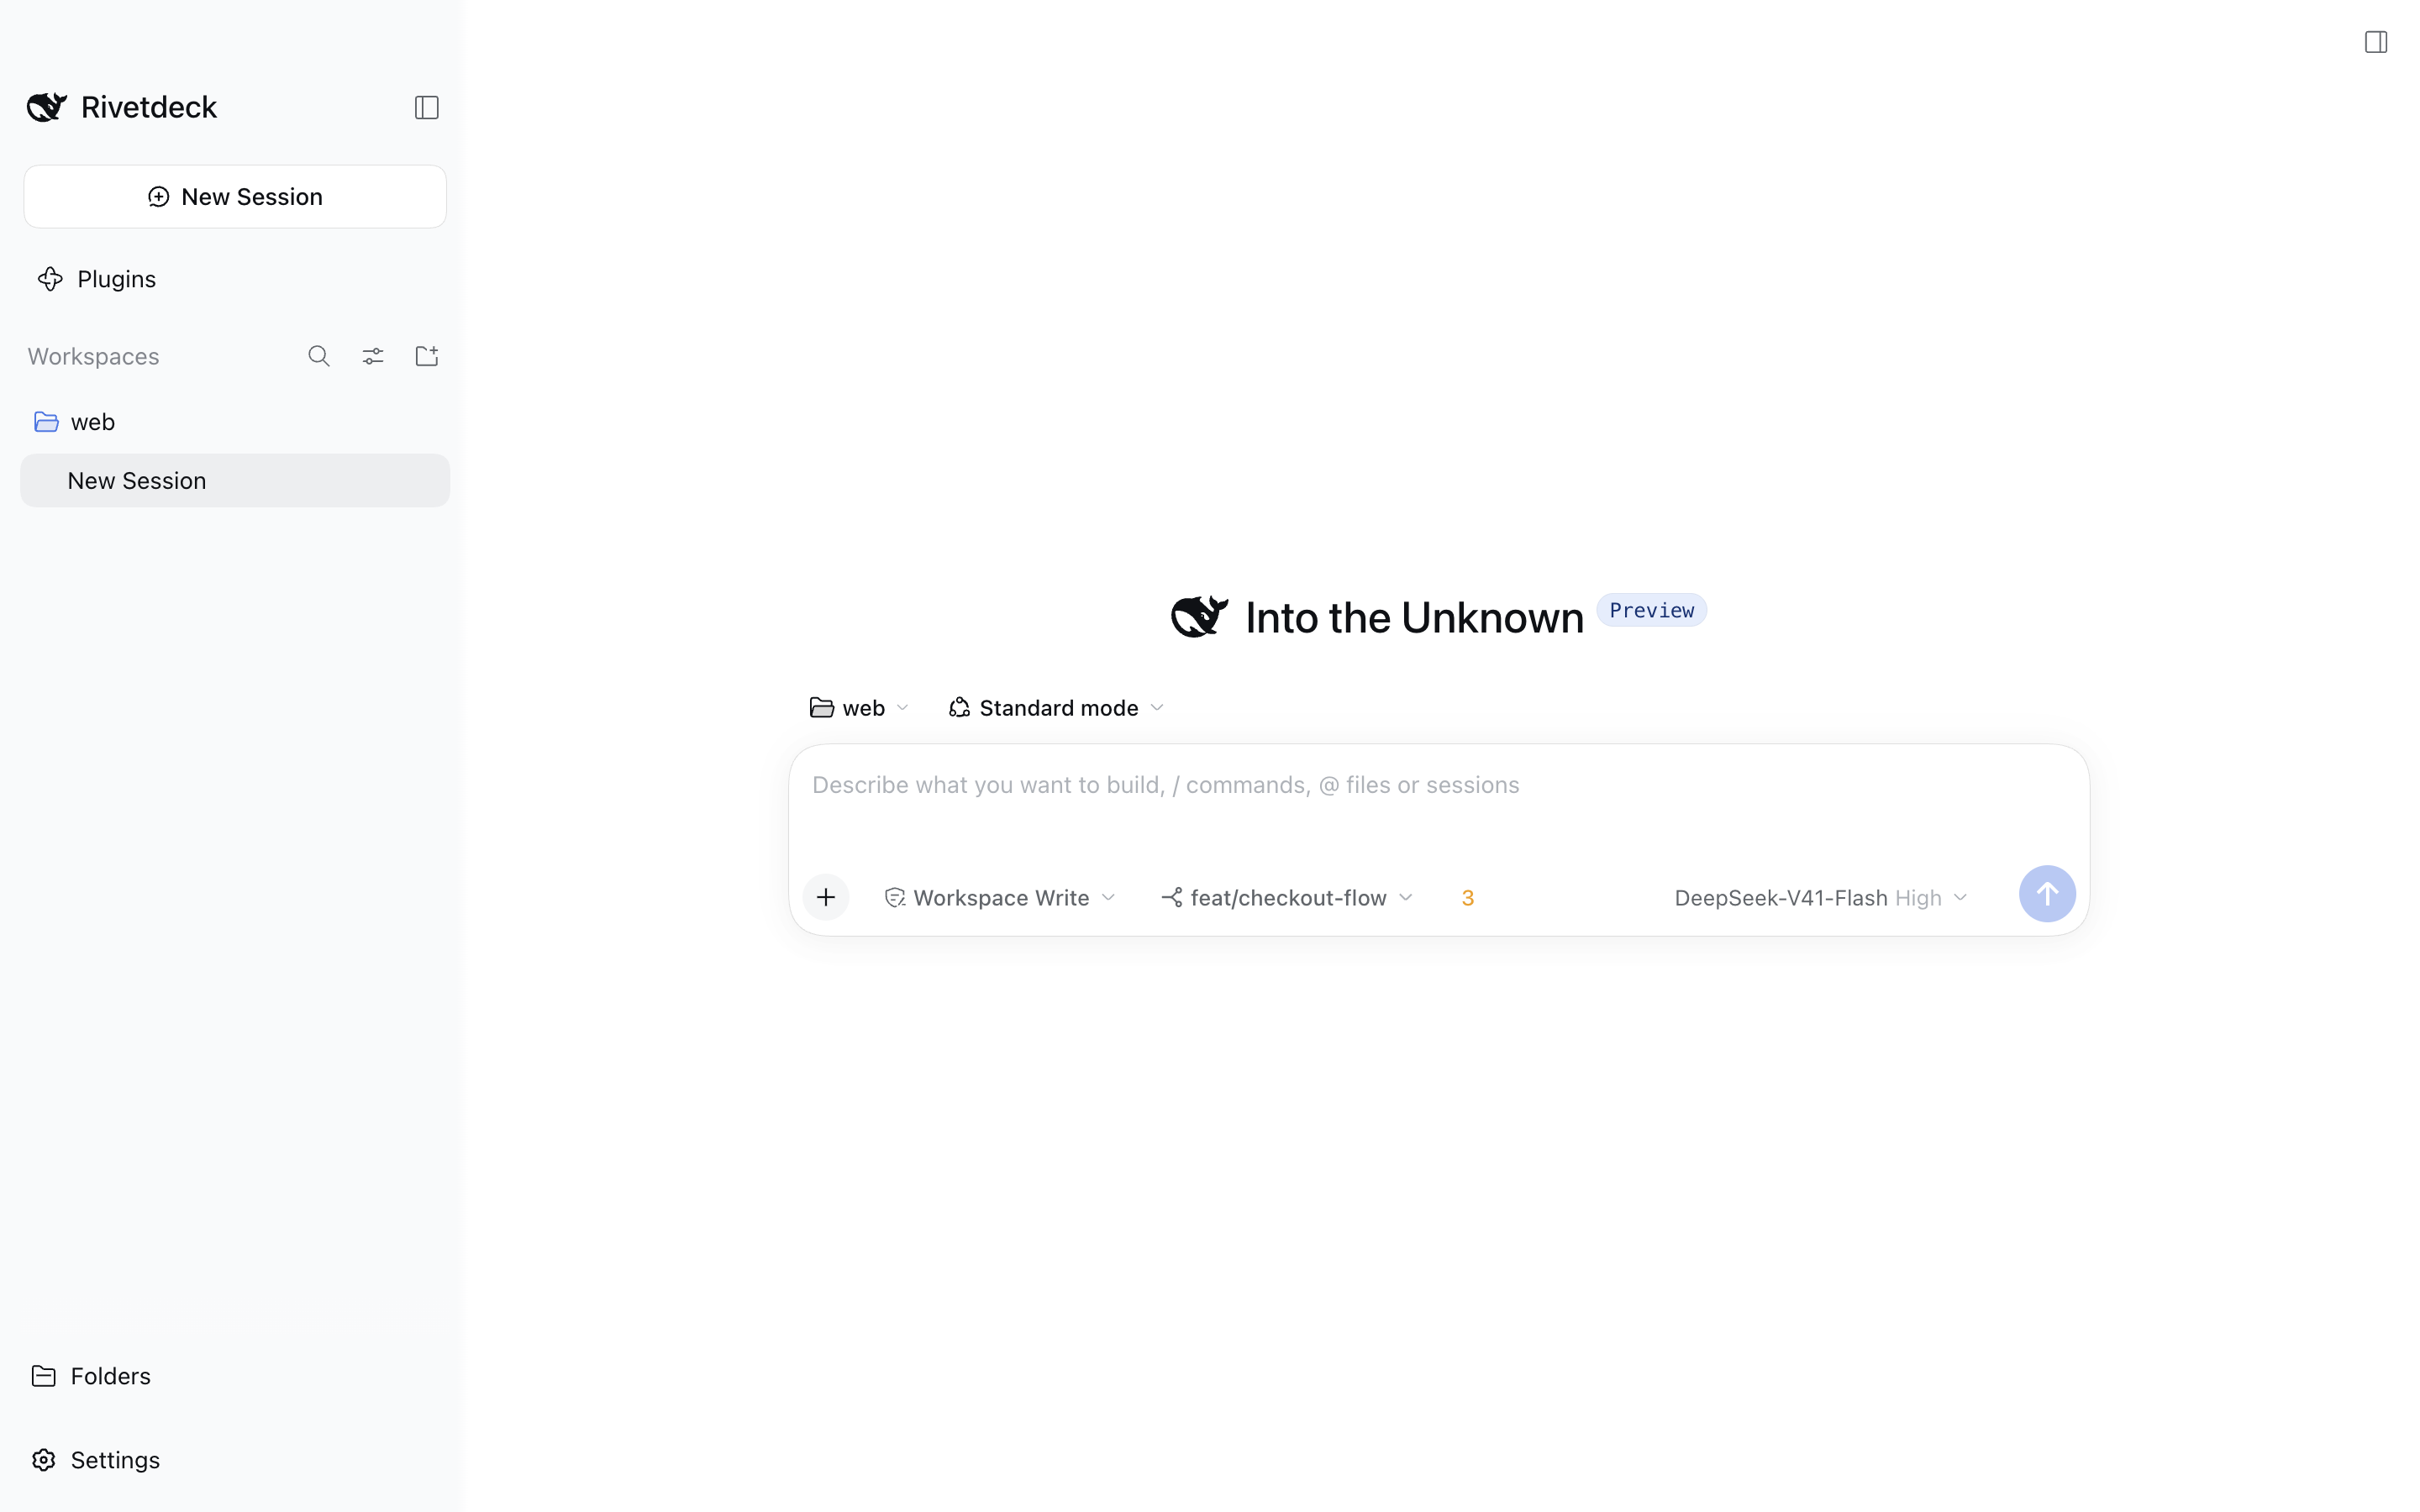Click the orange 3 changes counter
2420x1512 pixels.
pos(1468,898)
